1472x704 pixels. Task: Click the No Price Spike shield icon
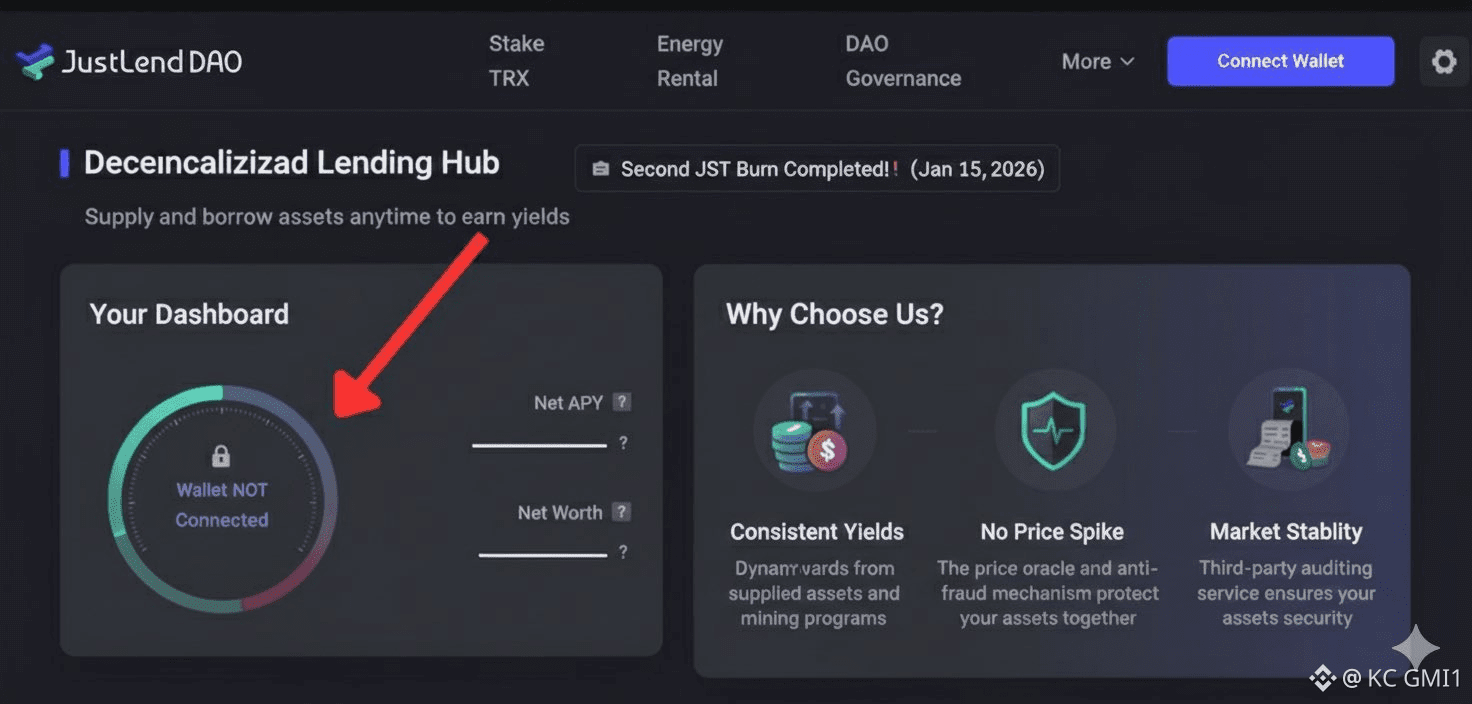click(1052, 432)
